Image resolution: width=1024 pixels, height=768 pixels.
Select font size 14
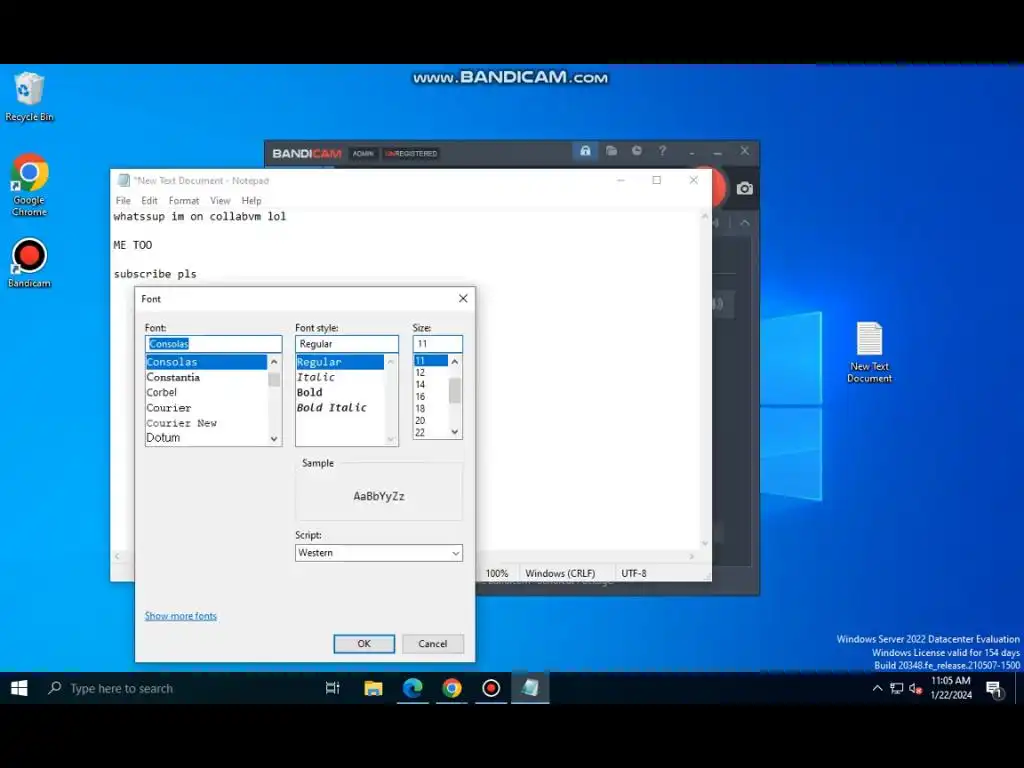tap(431, 385)
